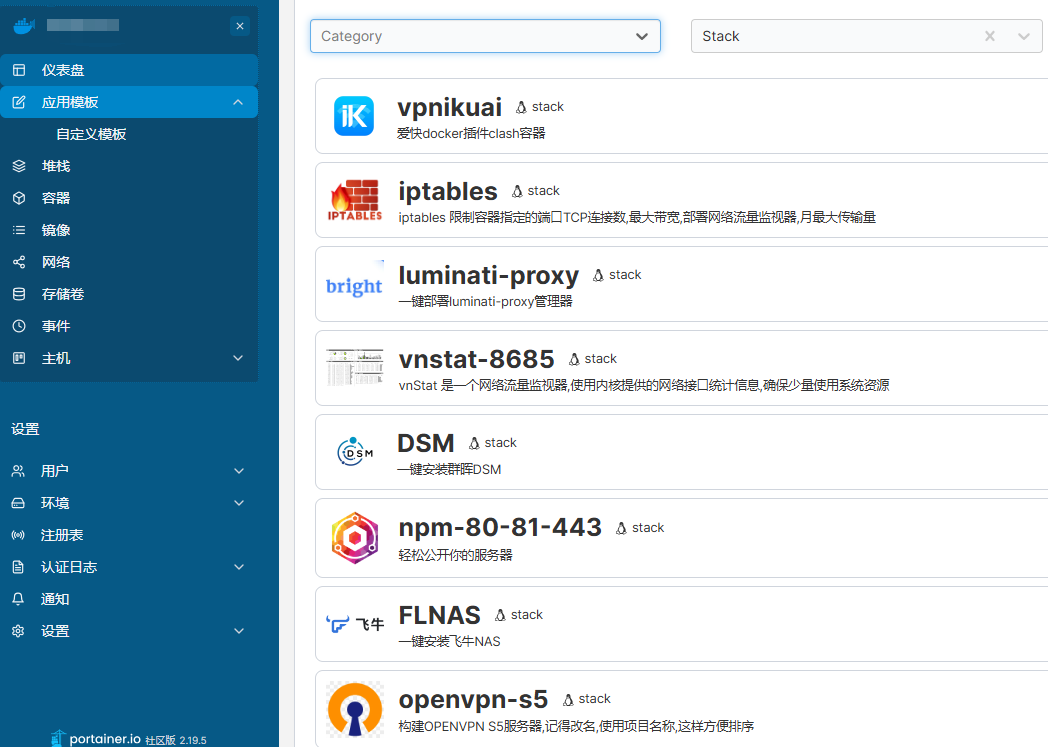The height and width of the screenshot is (747, 1048).
Task: Open the Stack type dropdown arrow
Action: [x=1023, y=36]
